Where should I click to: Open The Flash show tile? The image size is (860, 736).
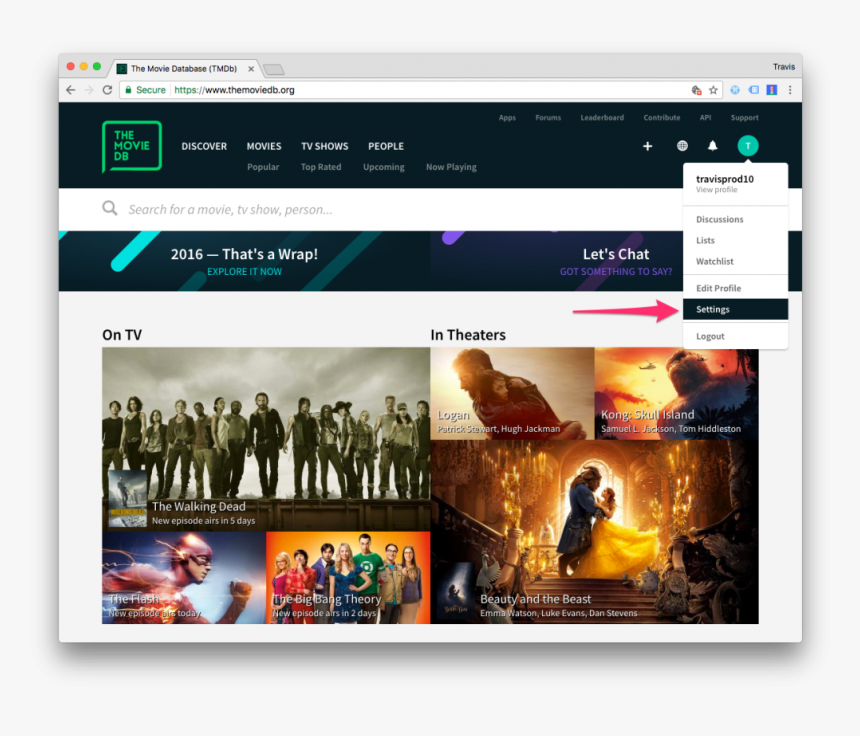click(x=184, y=578)
